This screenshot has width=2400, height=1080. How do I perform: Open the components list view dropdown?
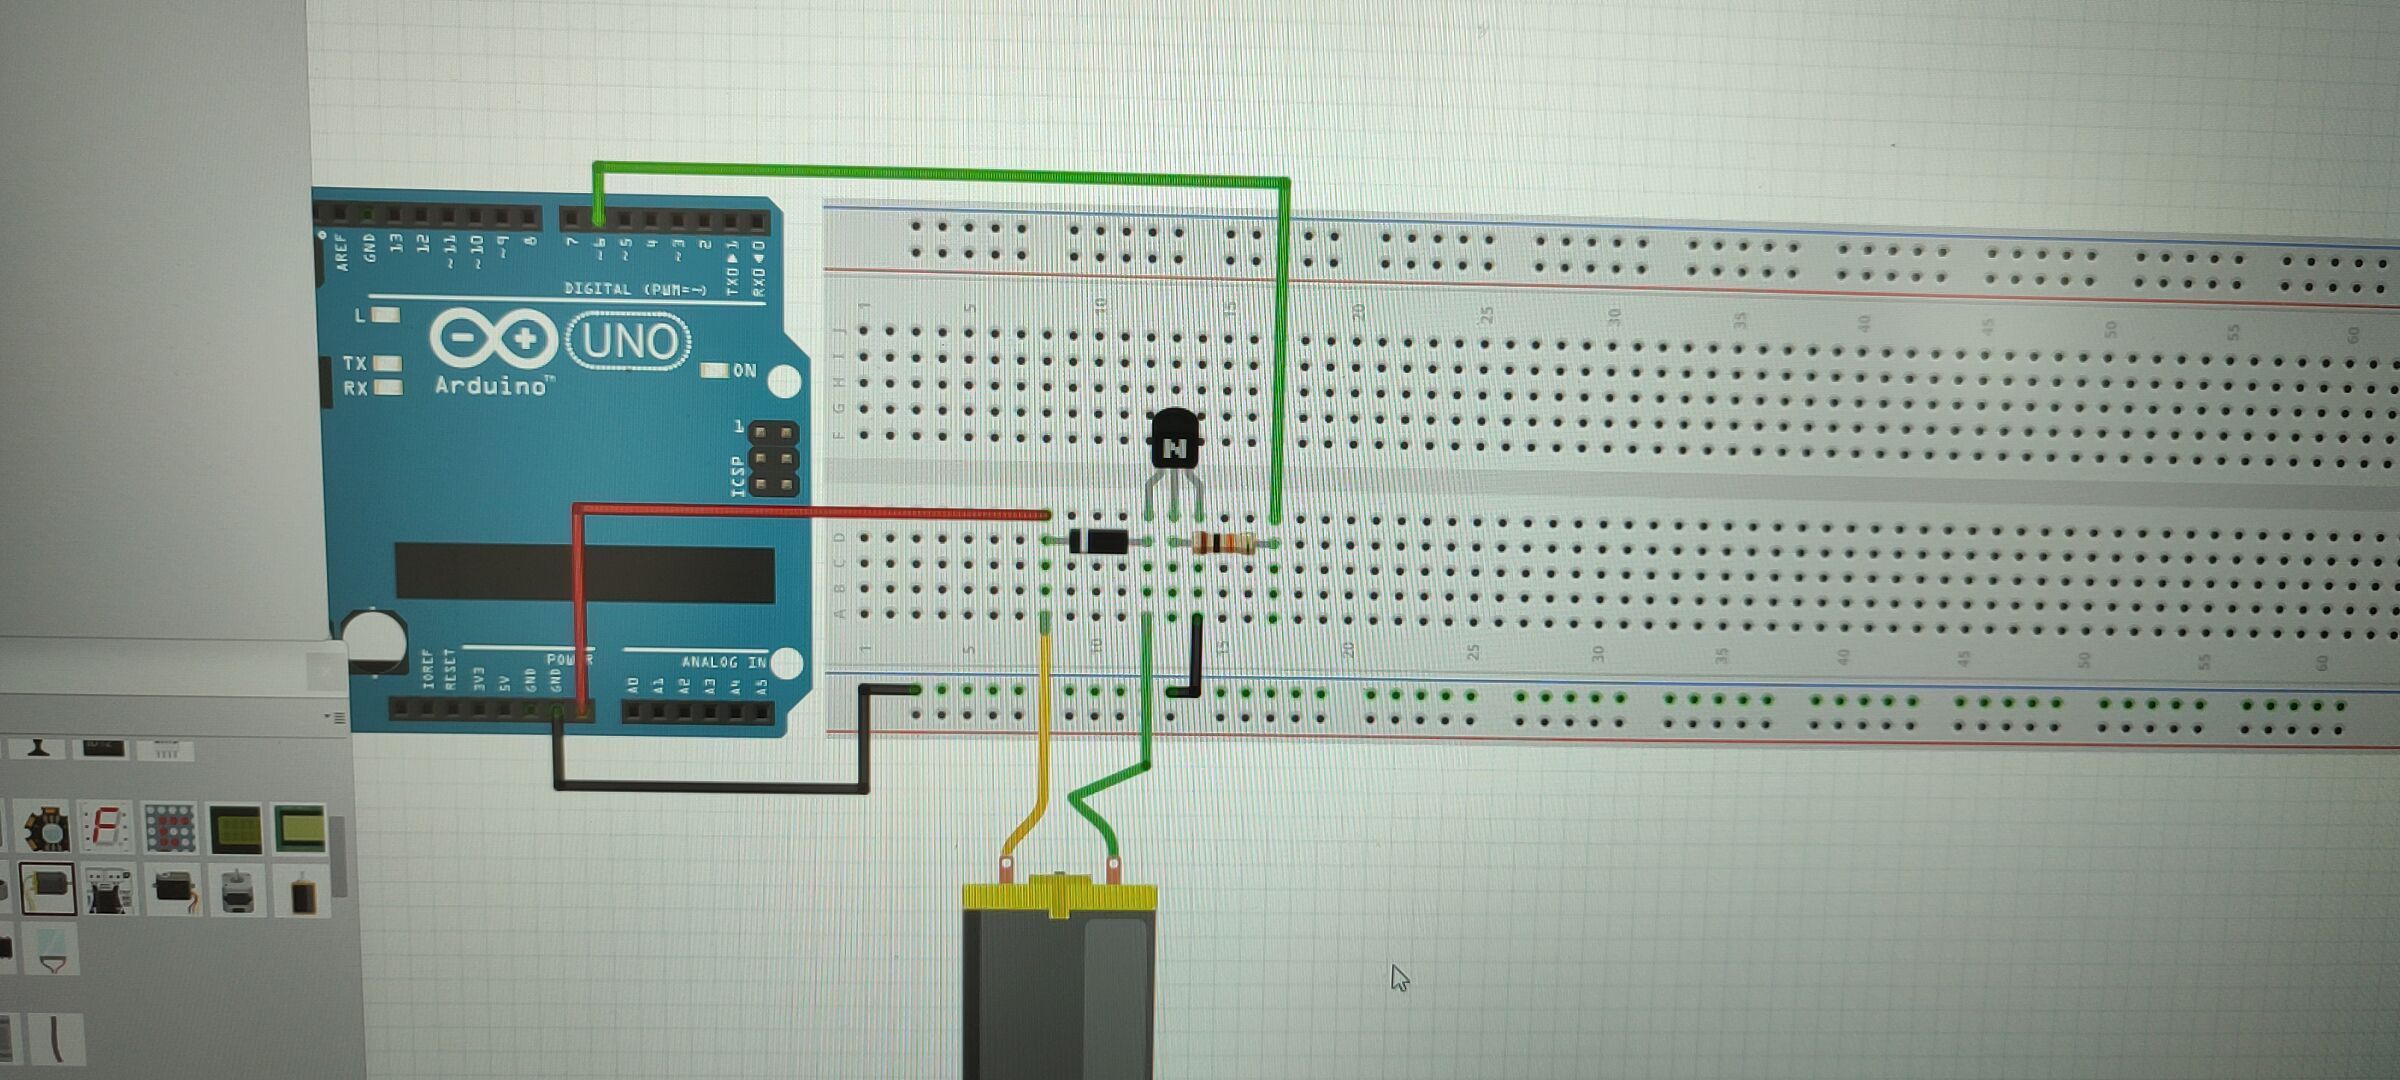tap(336, 718)
